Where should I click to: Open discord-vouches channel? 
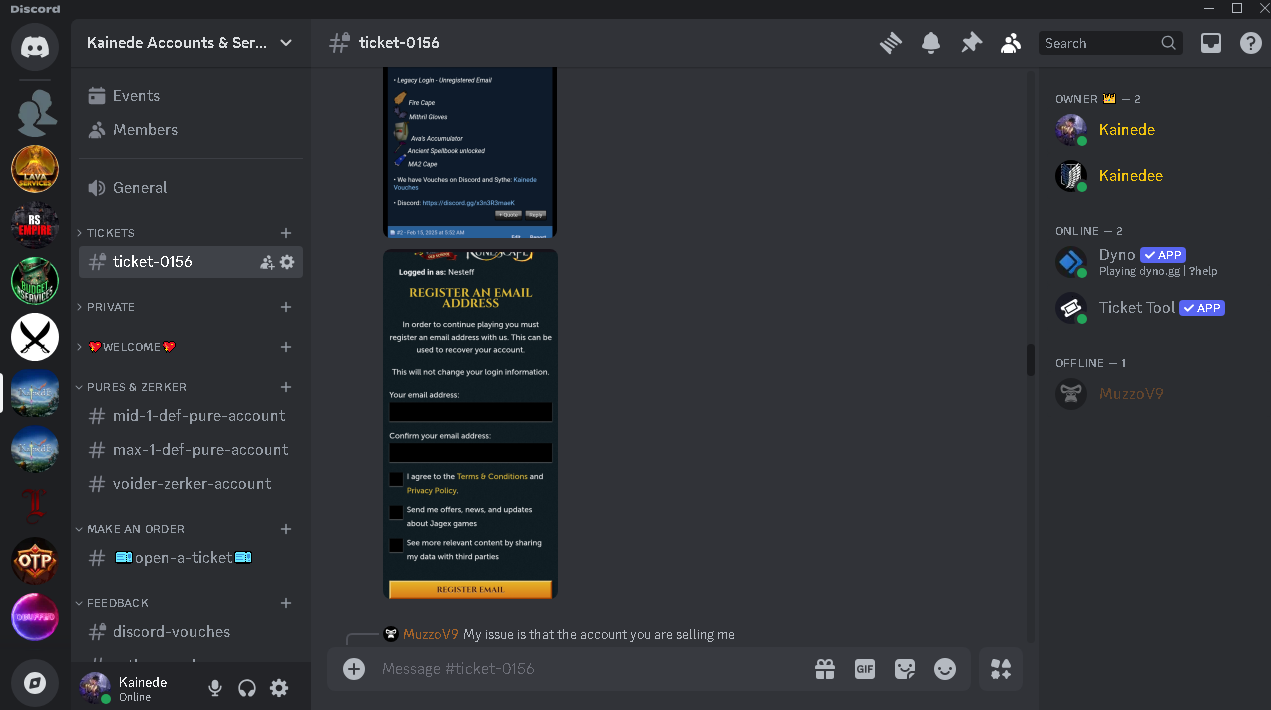191,632
